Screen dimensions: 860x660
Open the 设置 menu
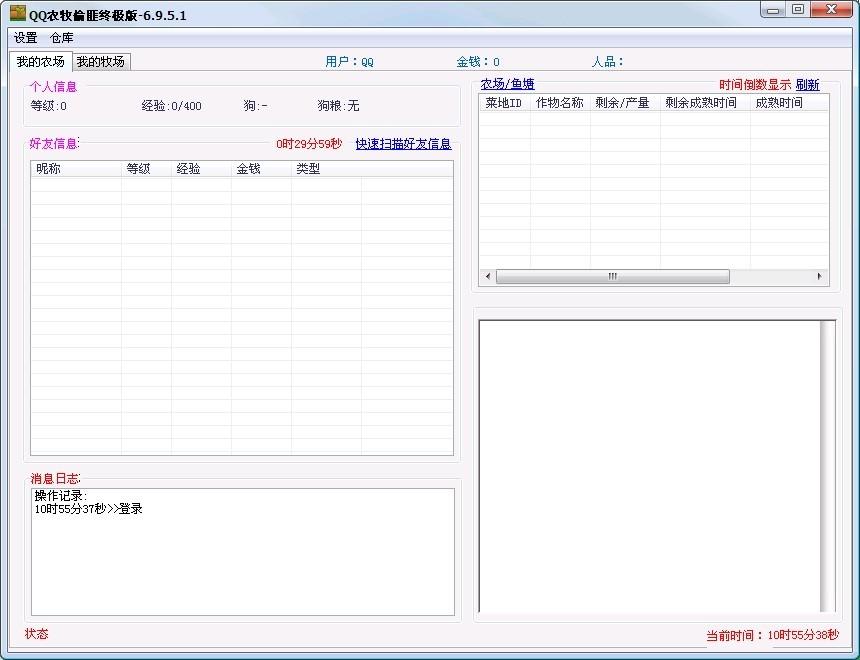pos(26,38)
